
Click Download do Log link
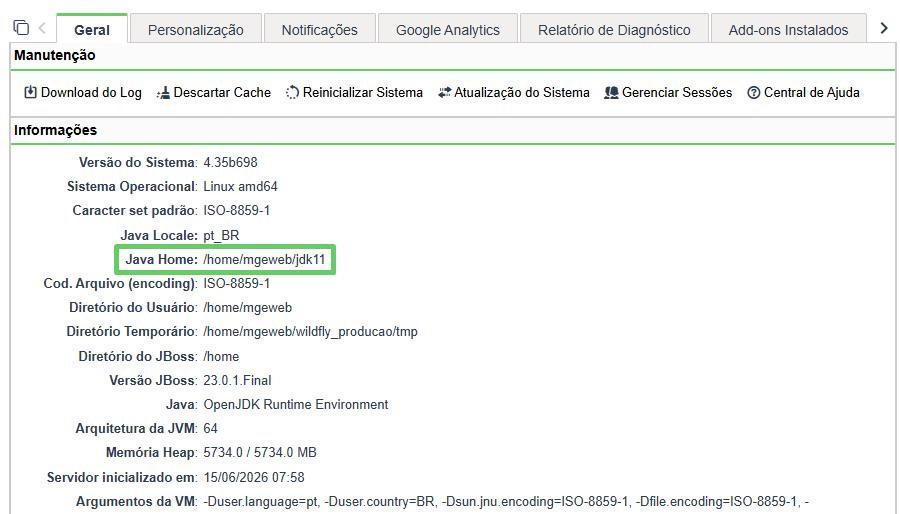[91, 92]
